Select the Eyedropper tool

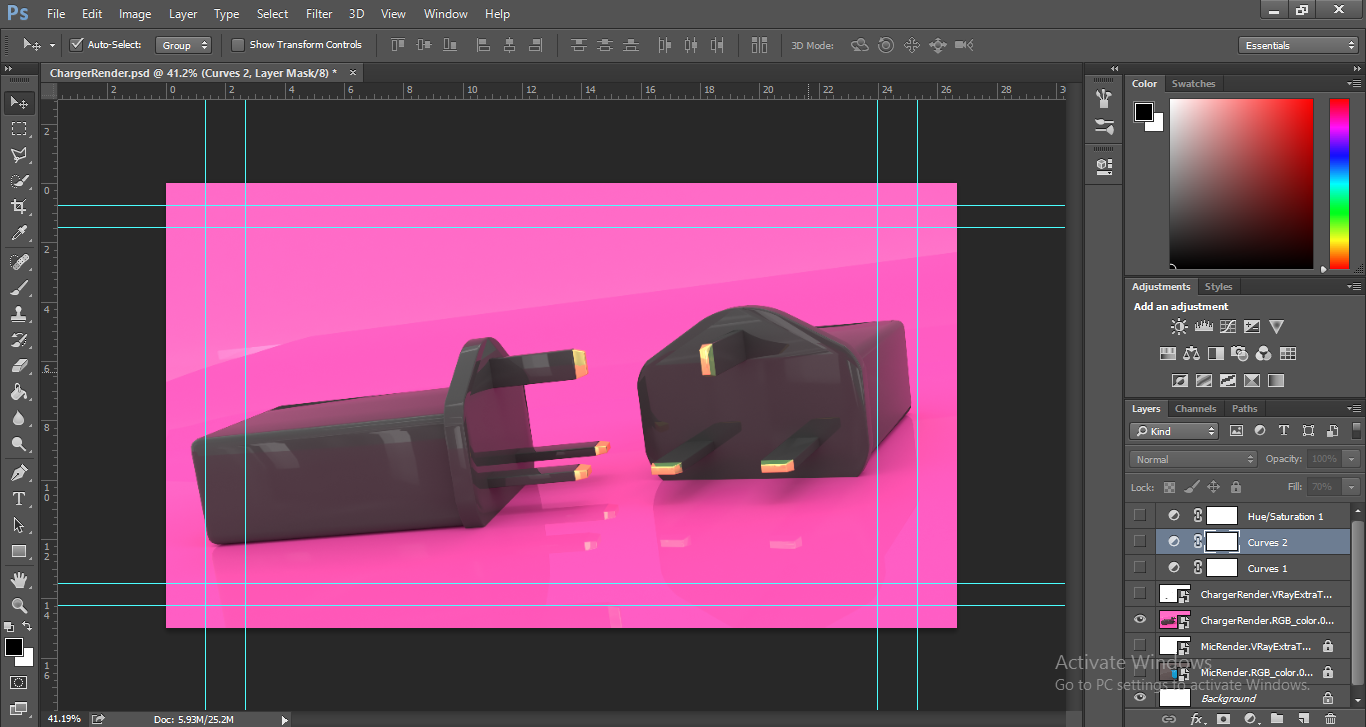click(x=19, y=233)
